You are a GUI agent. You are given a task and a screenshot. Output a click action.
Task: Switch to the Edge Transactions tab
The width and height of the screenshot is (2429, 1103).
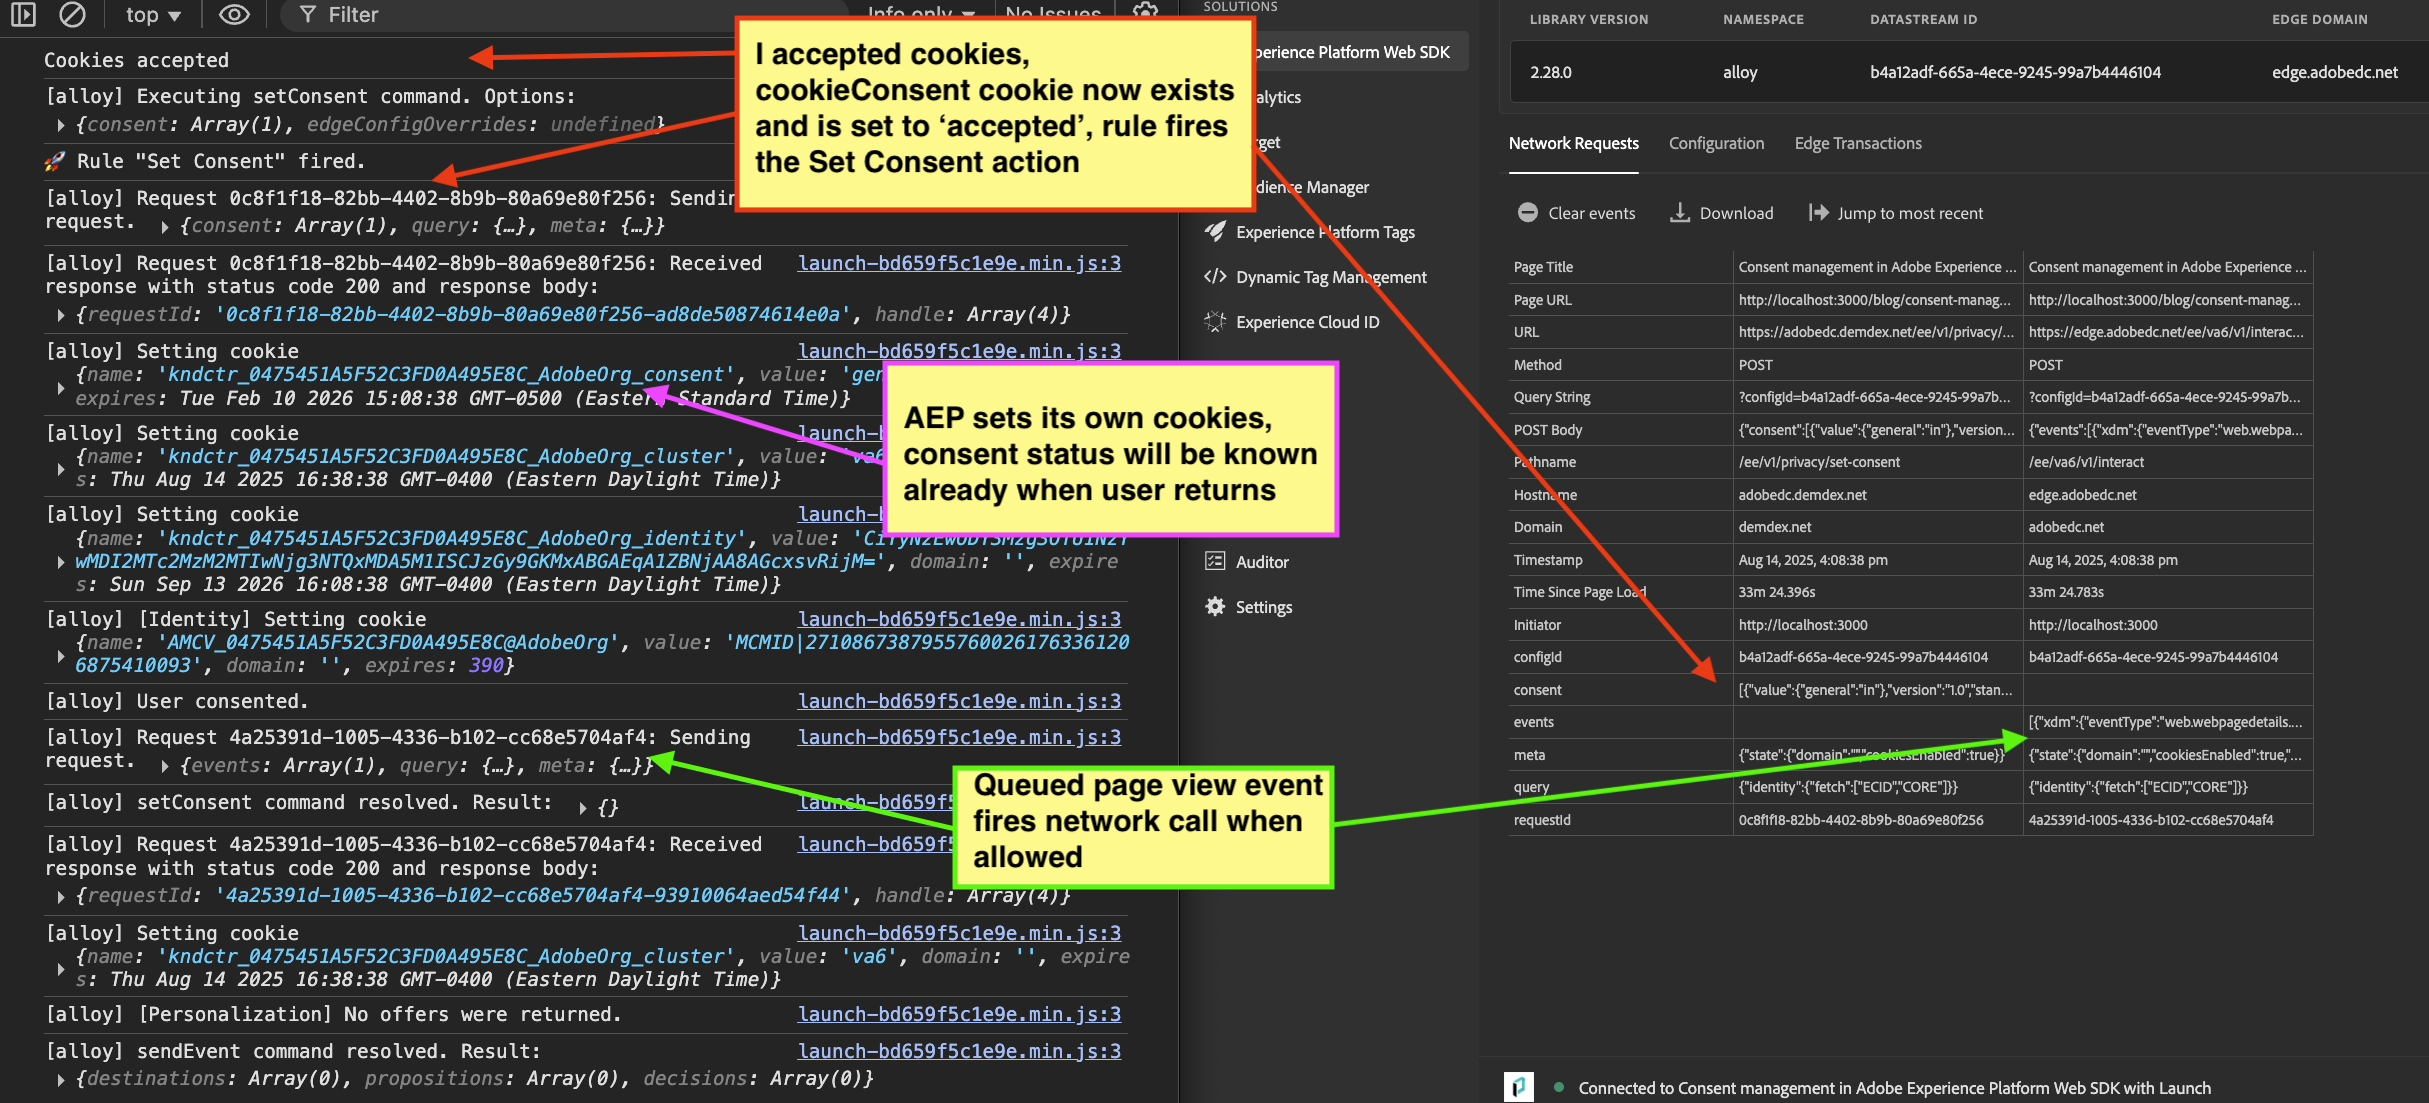click(1858, 143)
